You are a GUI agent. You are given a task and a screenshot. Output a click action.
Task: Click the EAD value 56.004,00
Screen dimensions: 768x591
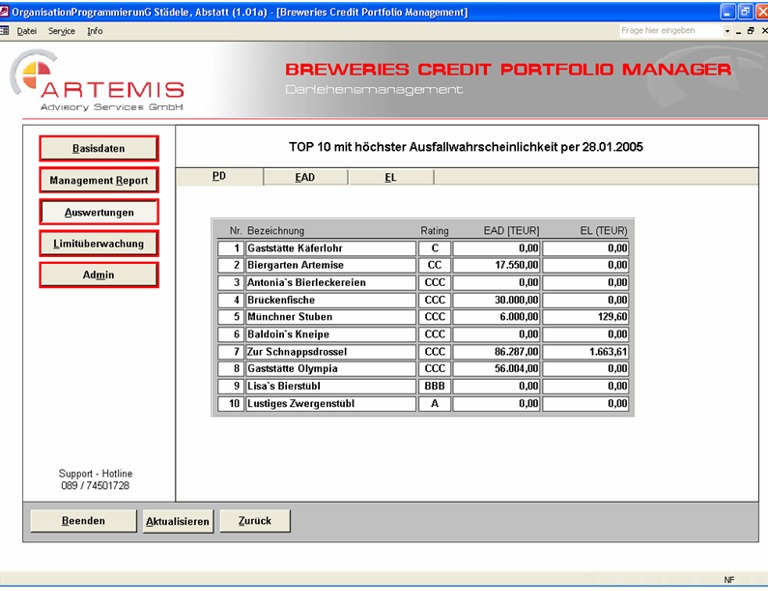pos(496,369)
